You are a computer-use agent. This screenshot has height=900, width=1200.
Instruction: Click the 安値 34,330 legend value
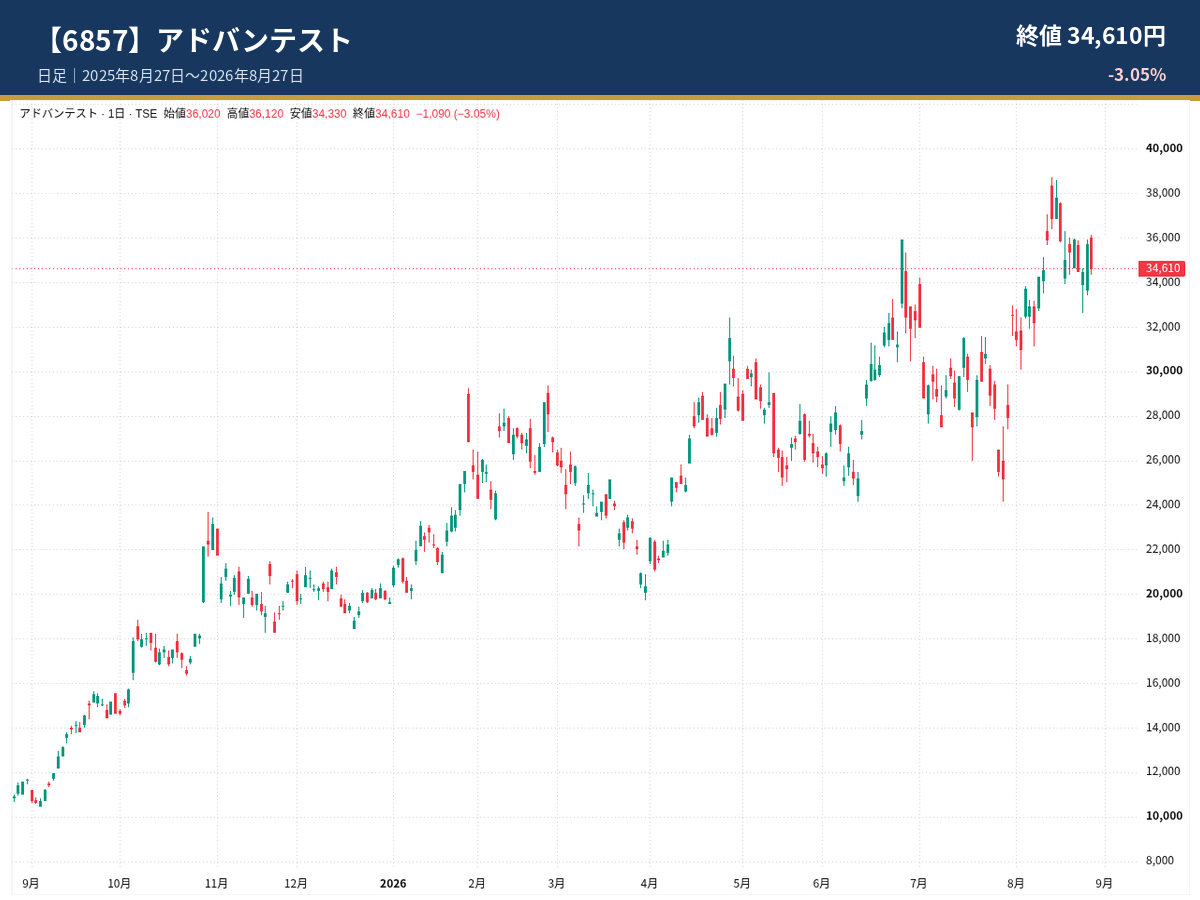click(x=318, y=114)
